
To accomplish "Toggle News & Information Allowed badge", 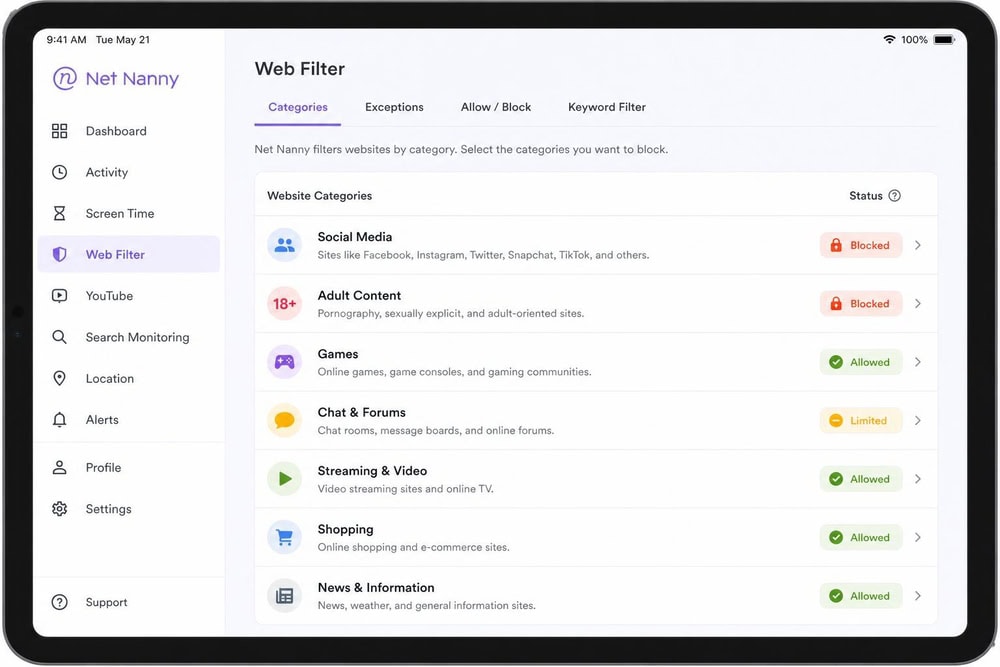I will (x=861, y=596).
